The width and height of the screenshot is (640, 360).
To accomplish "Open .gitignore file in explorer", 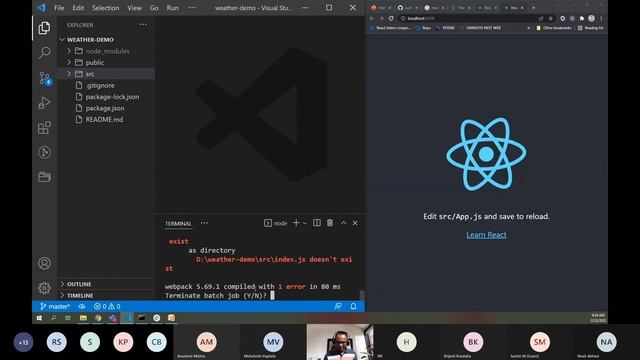I will (100, 85).
